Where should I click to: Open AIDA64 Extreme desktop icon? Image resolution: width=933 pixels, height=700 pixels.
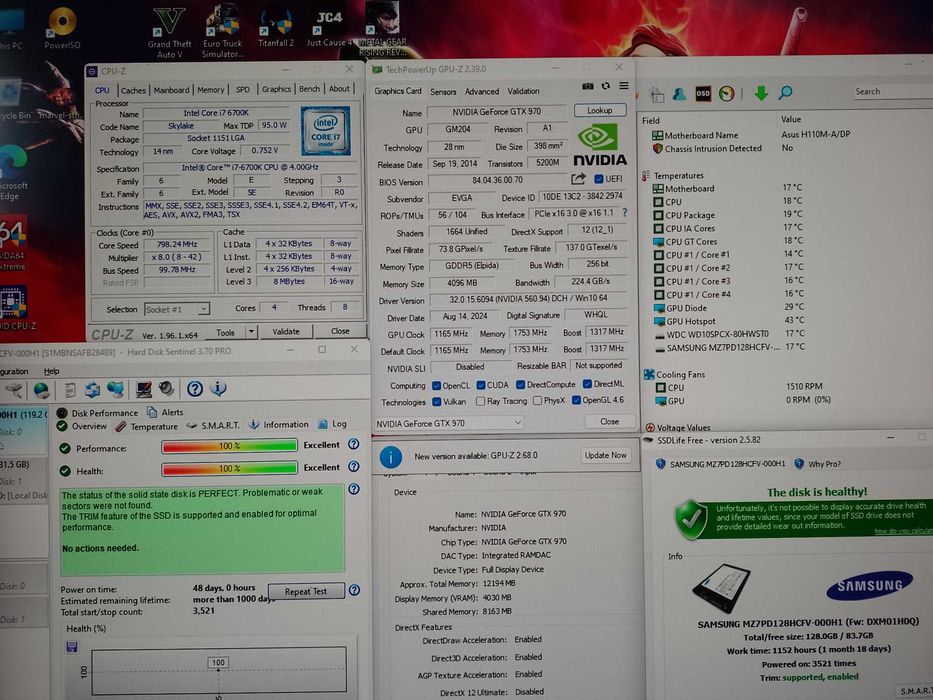pyautogui.click(x=13, y=245)
